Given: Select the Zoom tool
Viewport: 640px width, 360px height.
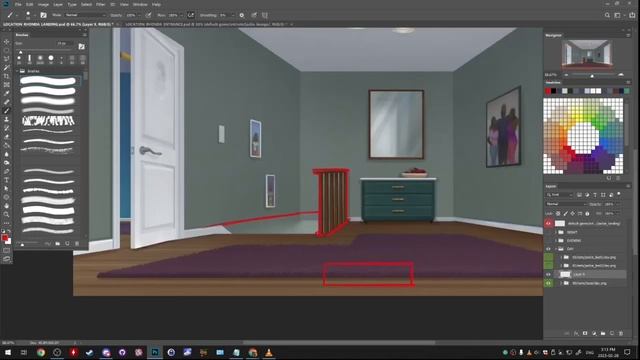Looking at the screenshot, I should click(x=7, y=214).
